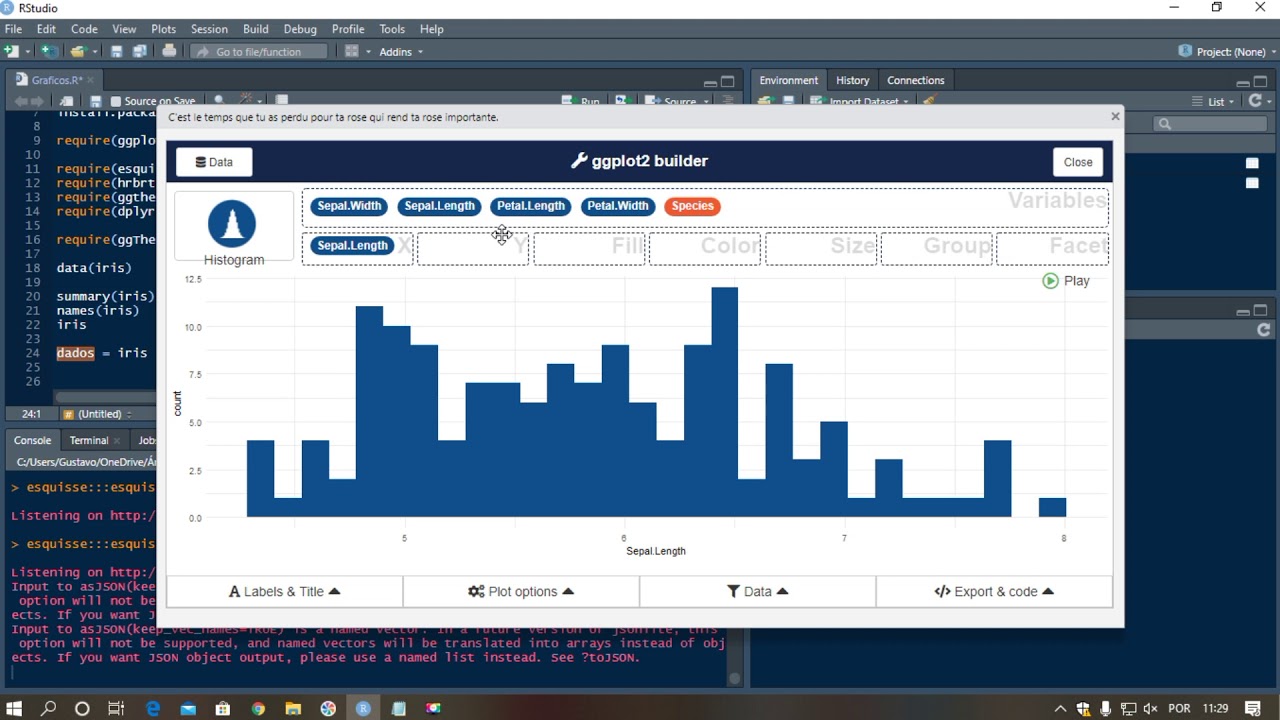Select the Sepal.Length badge in Variables row

(439, 206)
